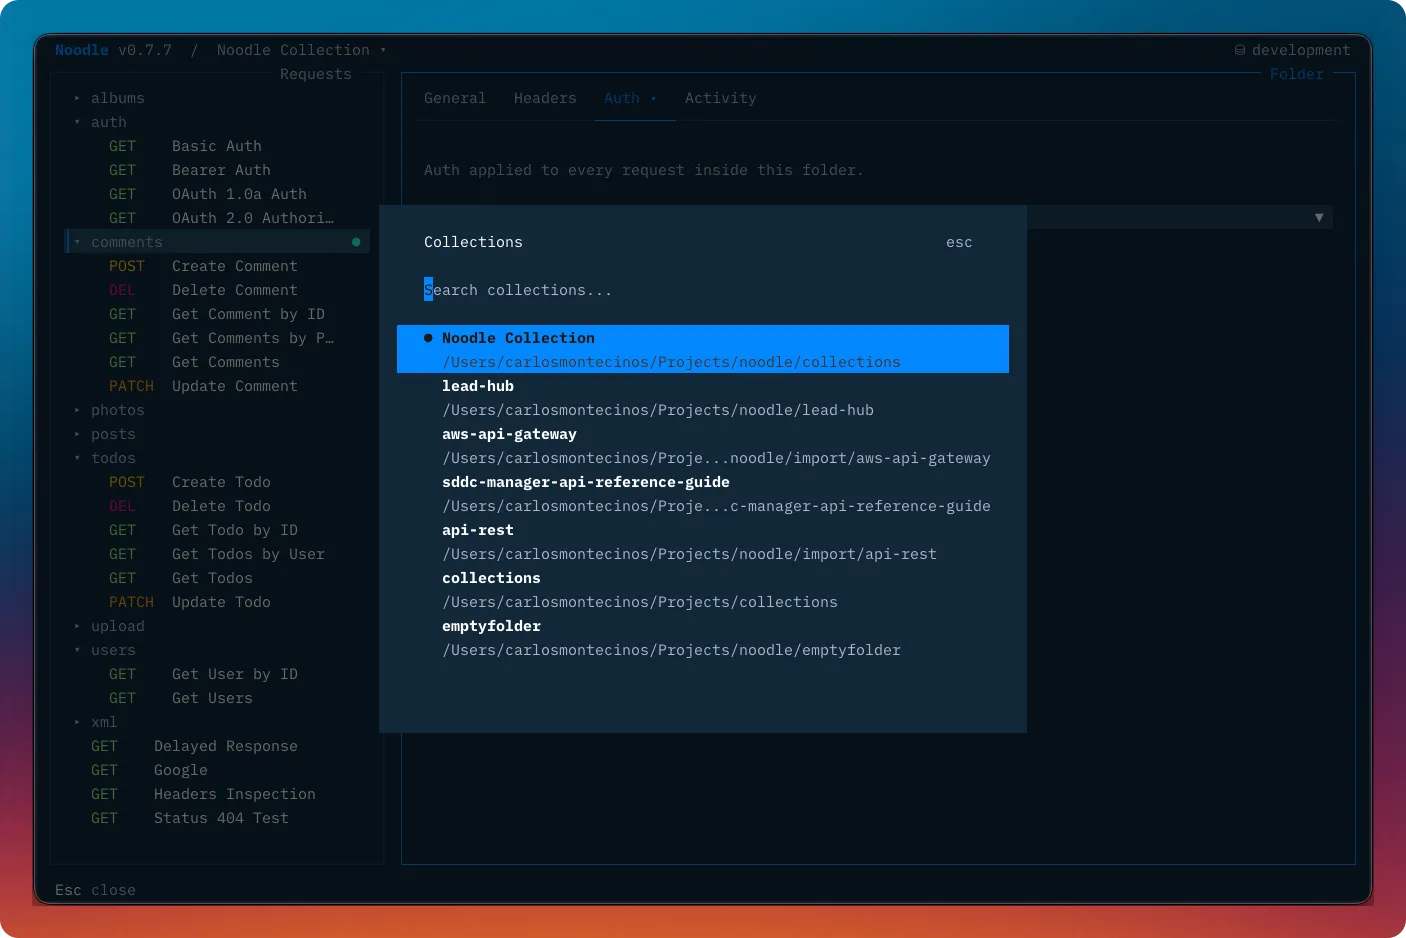Click the development environment database icon

(1240, 50)
